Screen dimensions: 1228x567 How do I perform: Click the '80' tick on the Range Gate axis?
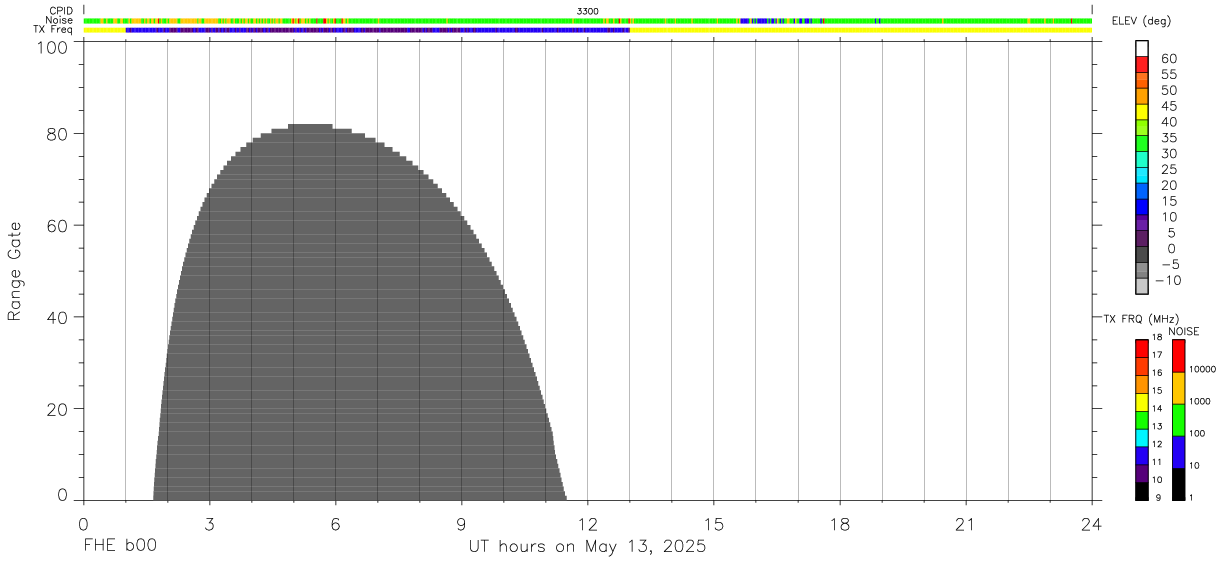pos(59,134)
